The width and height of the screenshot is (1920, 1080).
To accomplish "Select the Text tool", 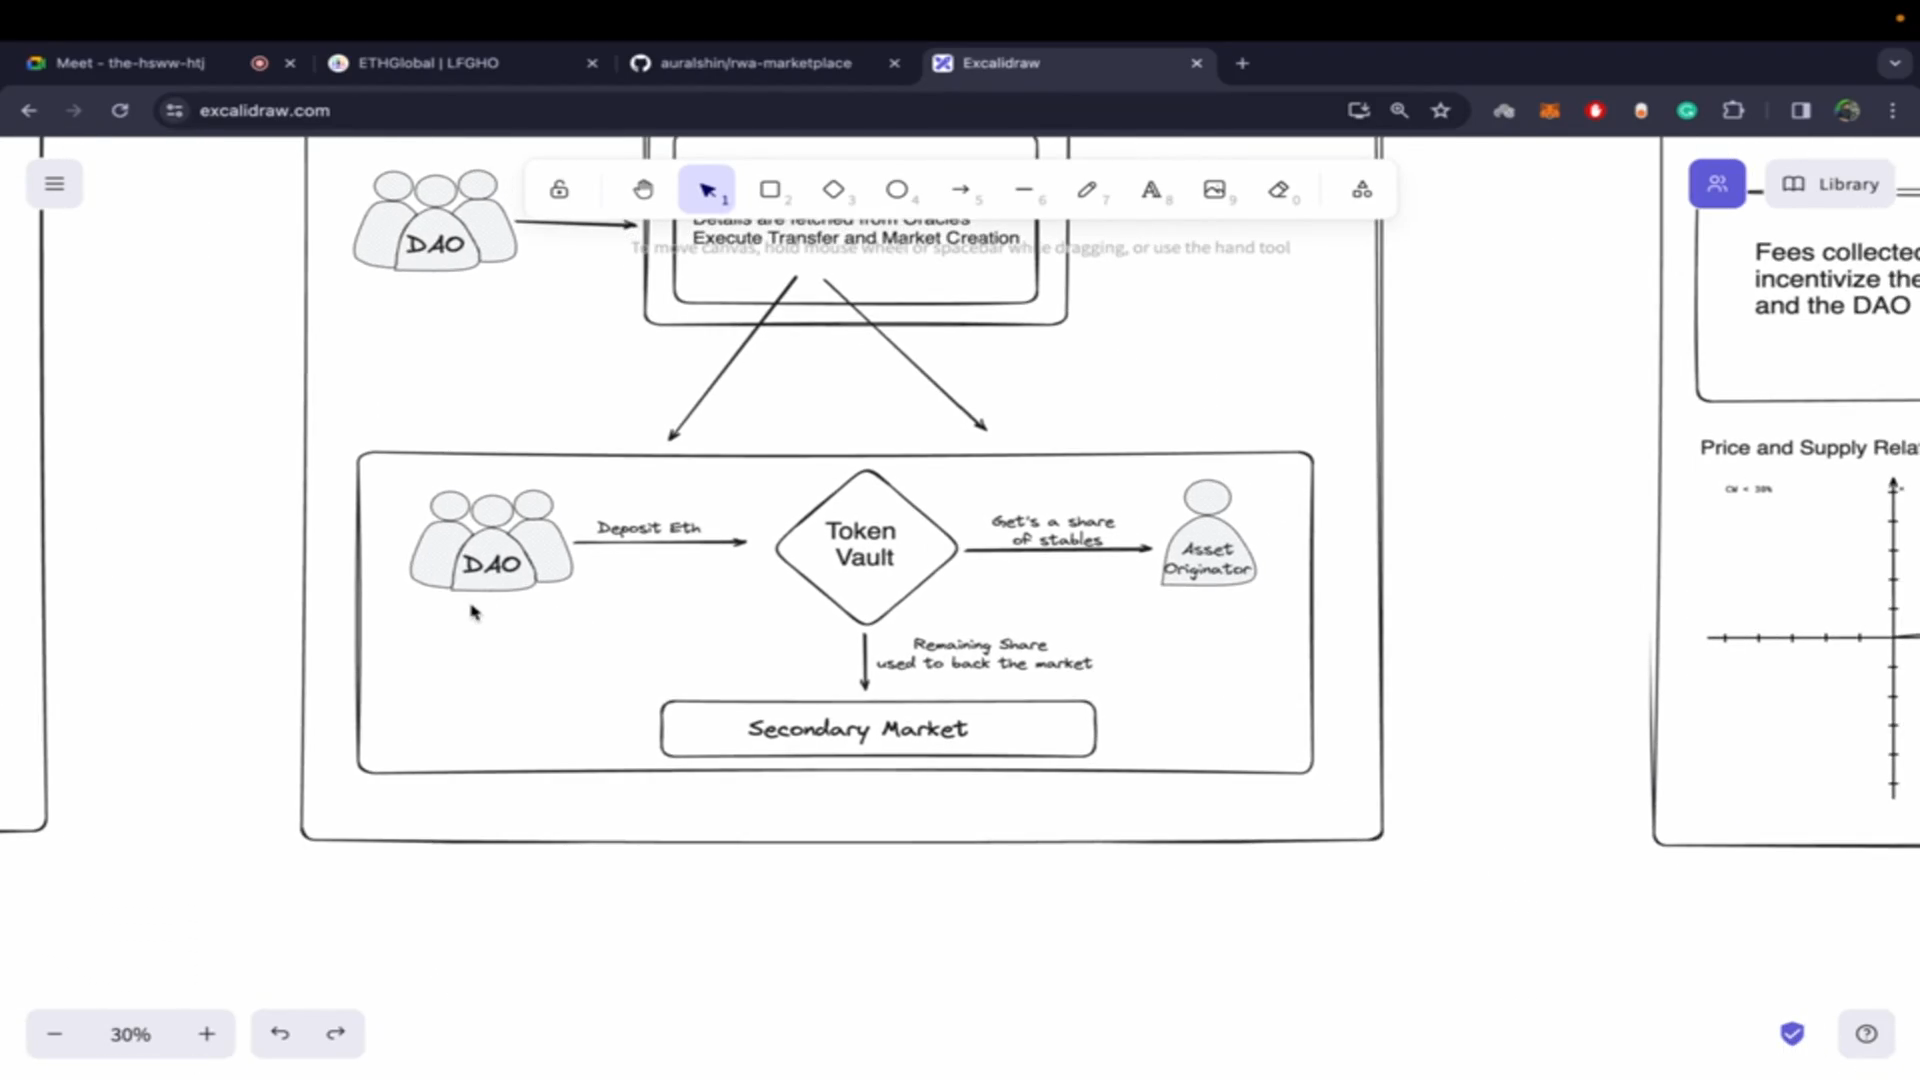I will coord(1151,189).
